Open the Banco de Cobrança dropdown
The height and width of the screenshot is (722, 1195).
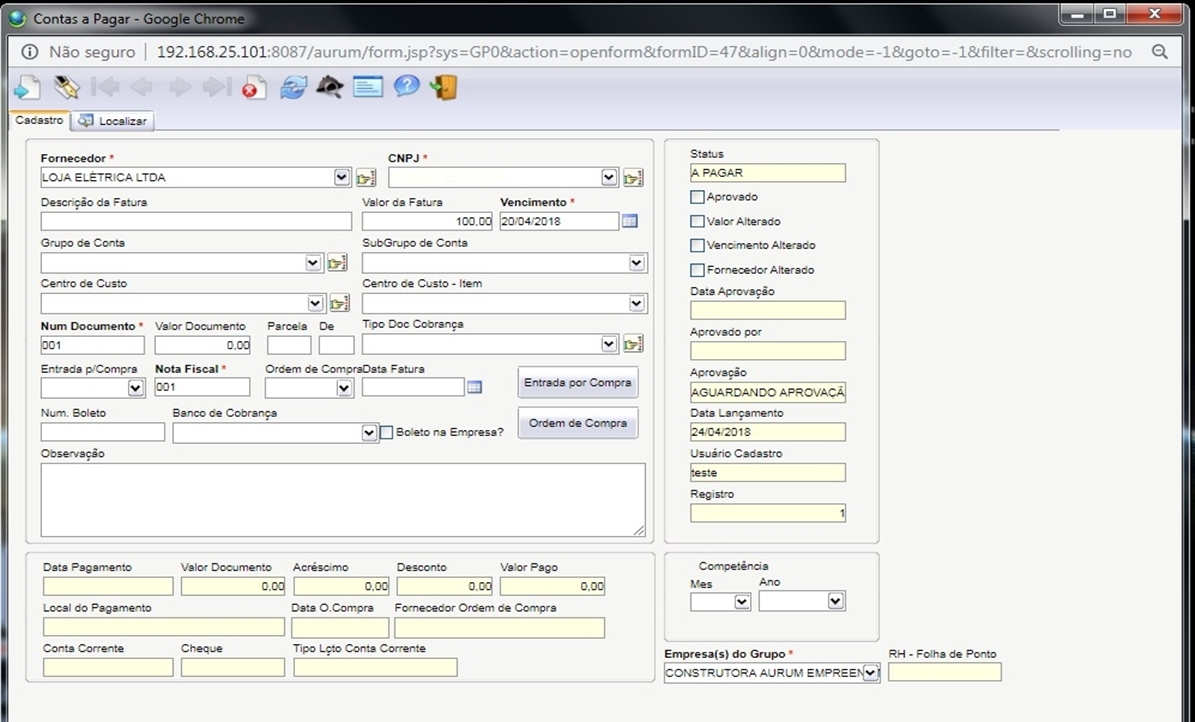click(369, 433)
